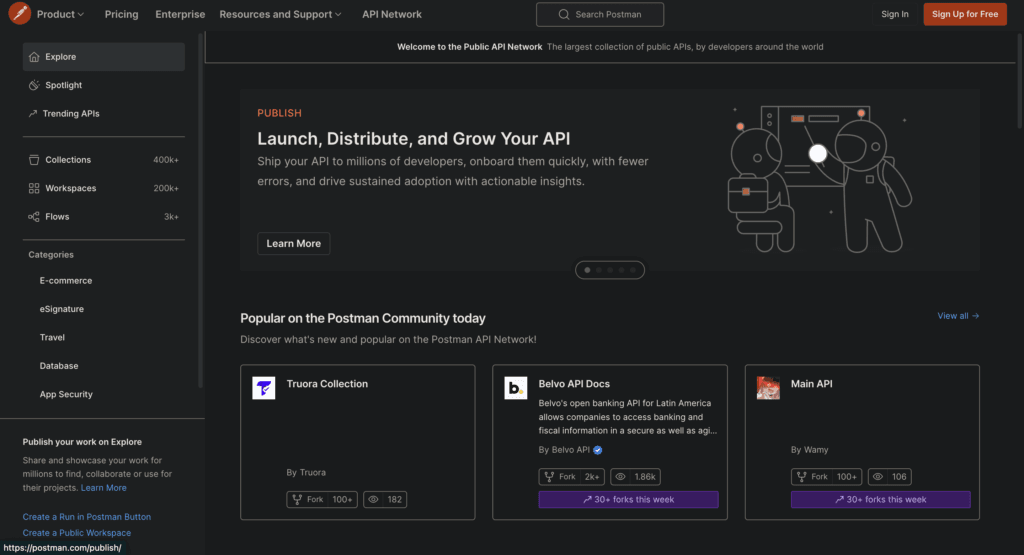Click the views eye icon on Main API
The width and height of the screenshot is (1024, 555).
[x=878, y=477]
